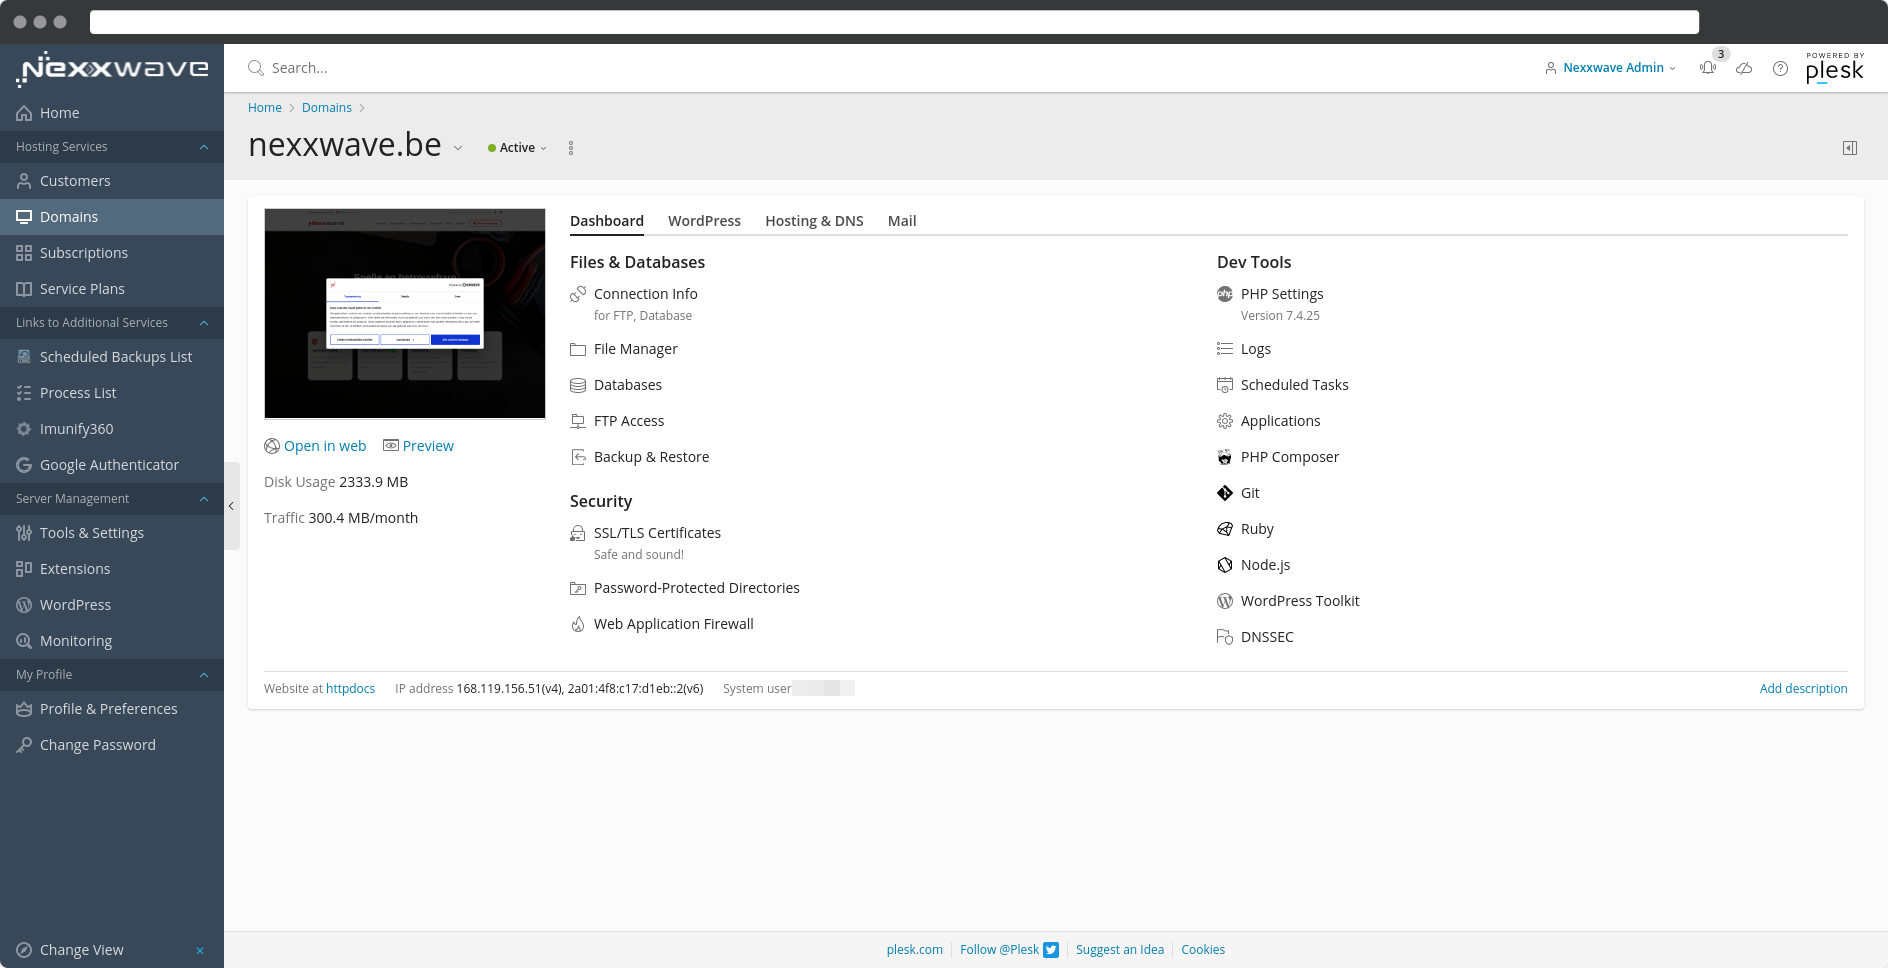Open Service Plans in the sidebar
The height and width of the screenshot is (968, 1888).
click(x=112, y=289)
